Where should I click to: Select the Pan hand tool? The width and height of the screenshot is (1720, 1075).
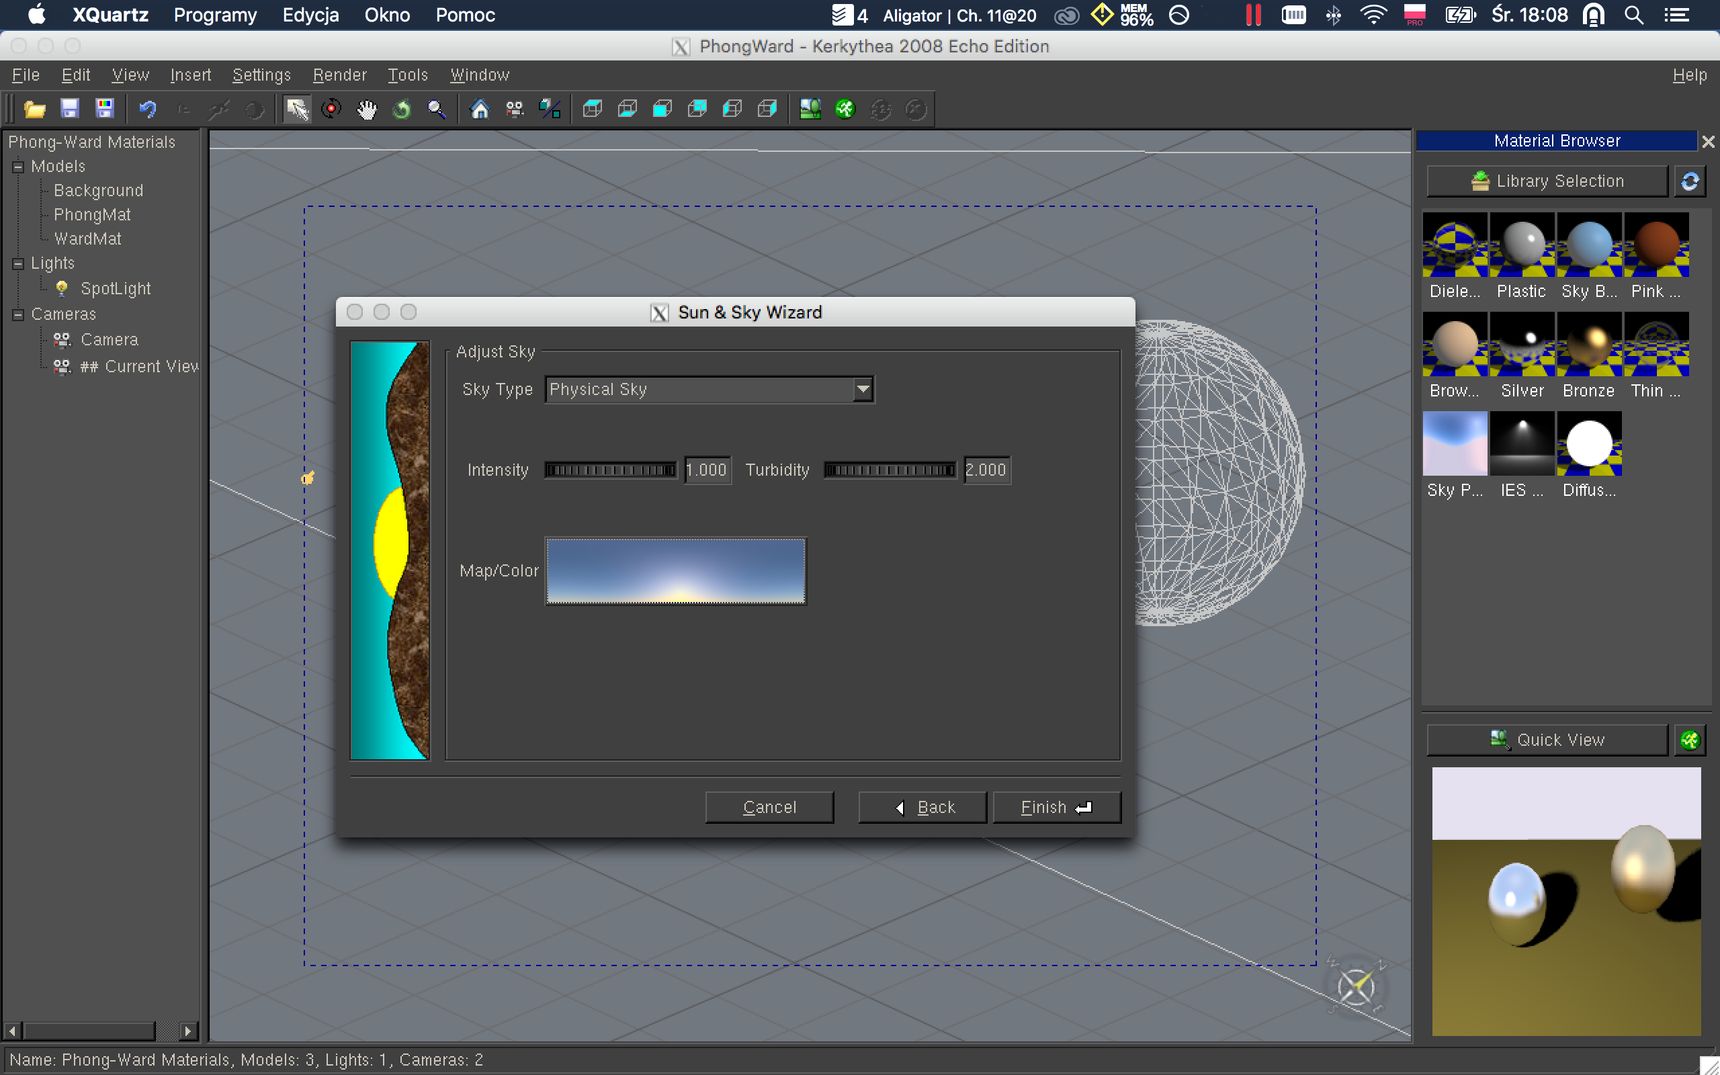click(x=367, y=109)
